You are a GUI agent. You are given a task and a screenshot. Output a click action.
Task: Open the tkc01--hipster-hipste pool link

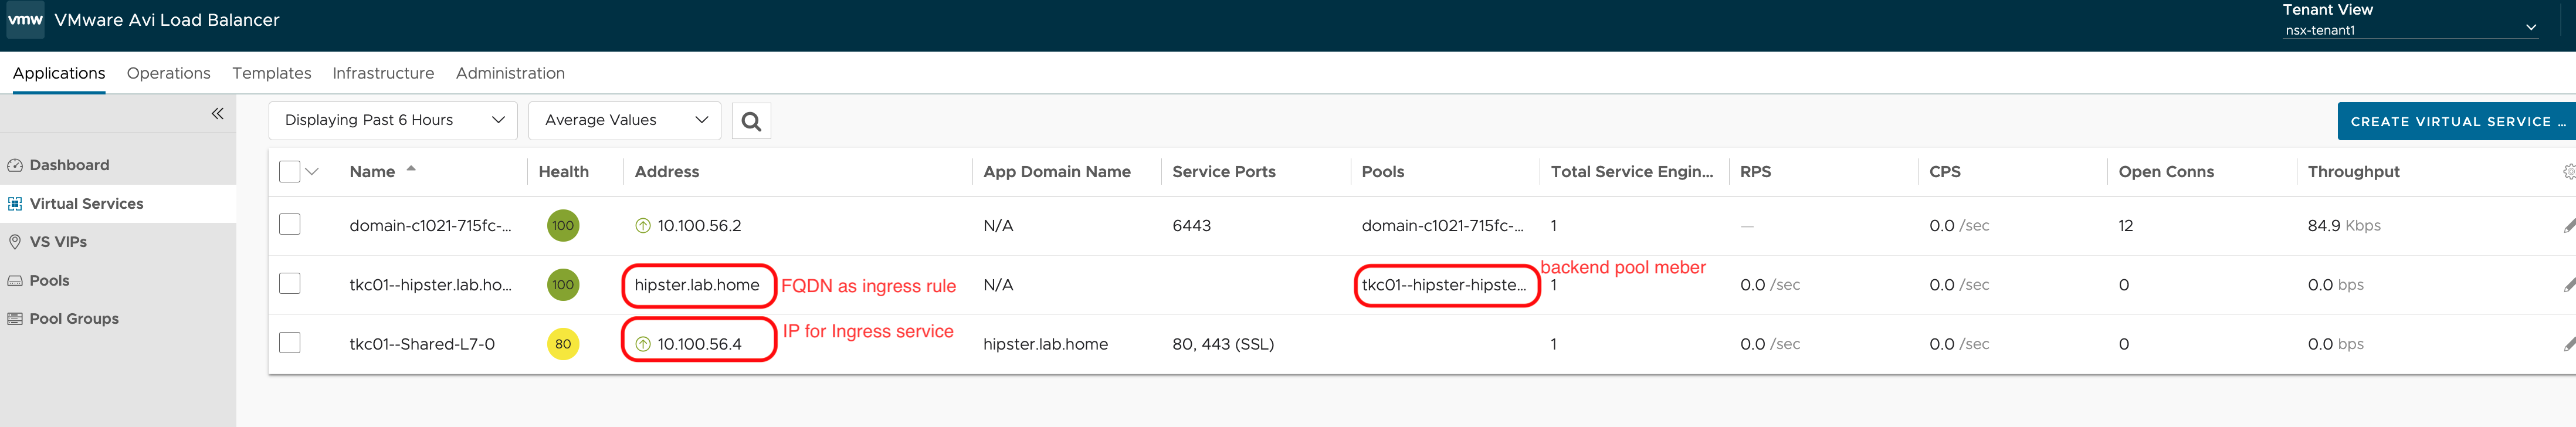[1443, 285]
